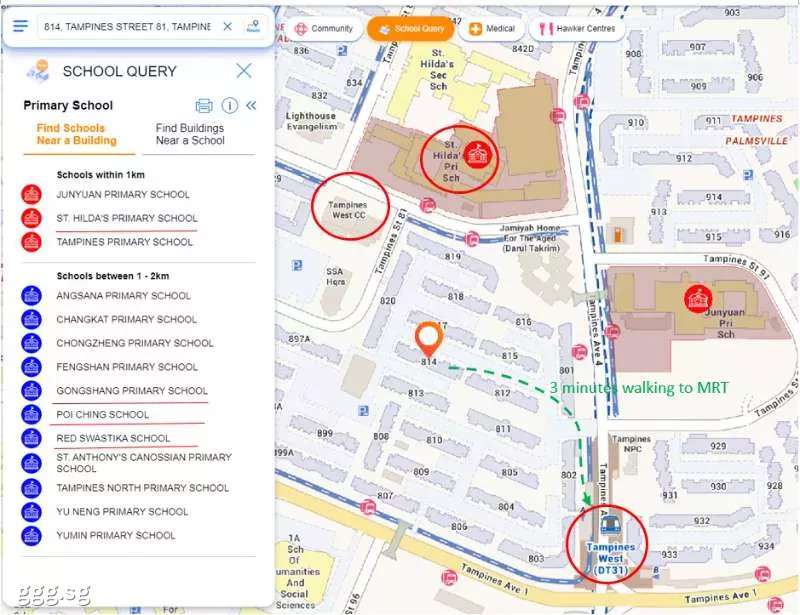Open St. Hilda's Primary School result

(x=126, y=218)
